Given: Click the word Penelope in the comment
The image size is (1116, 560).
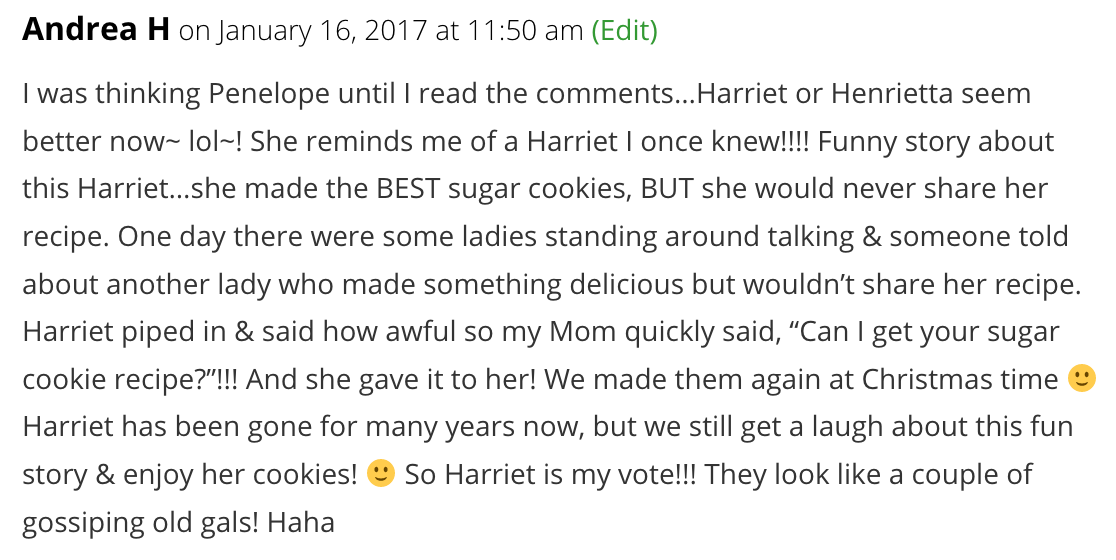Looking at the screenshot, I should point(269,94).
